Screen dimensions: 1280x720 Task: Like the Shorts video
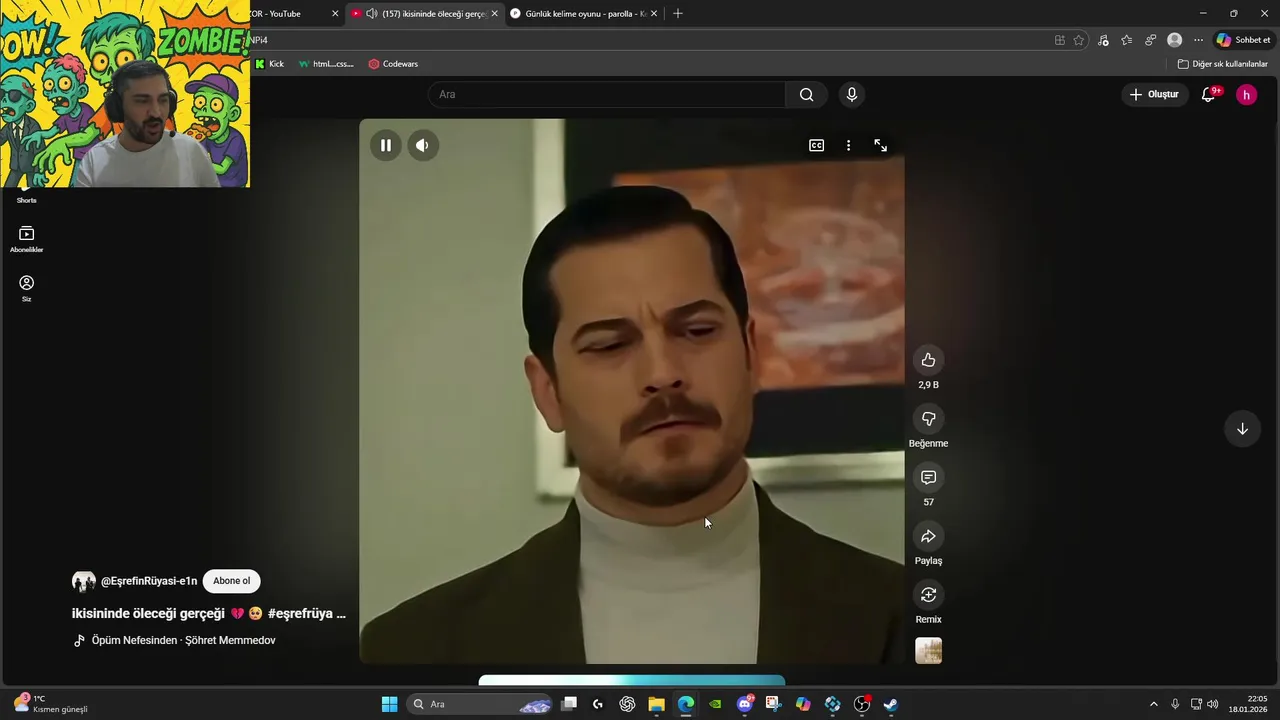pyautogui.click(x=928, y=360)
